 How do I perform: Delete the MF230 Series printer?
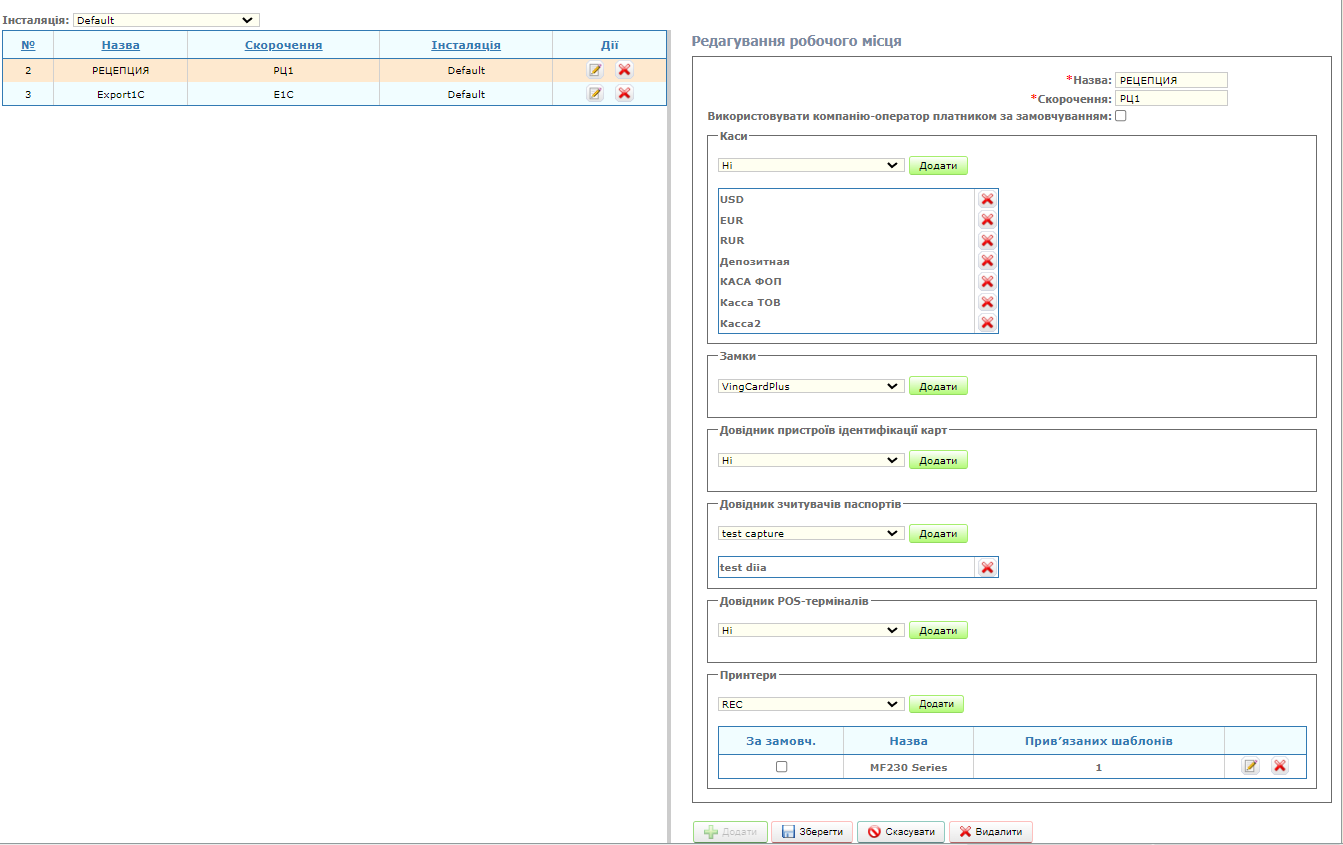[x=1279, y=766]
